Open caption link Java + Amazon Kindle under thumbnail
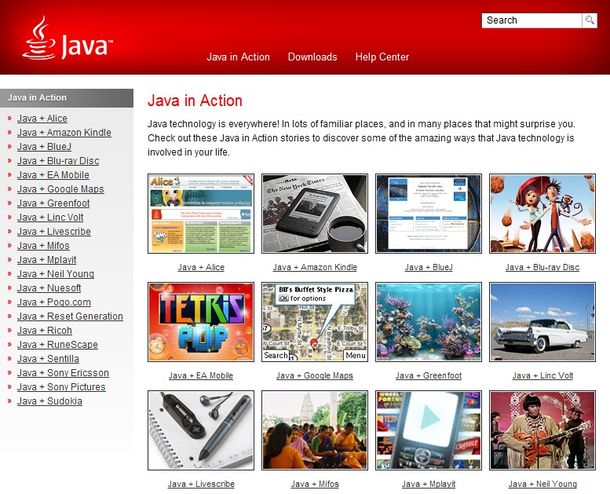 point(315,267)
